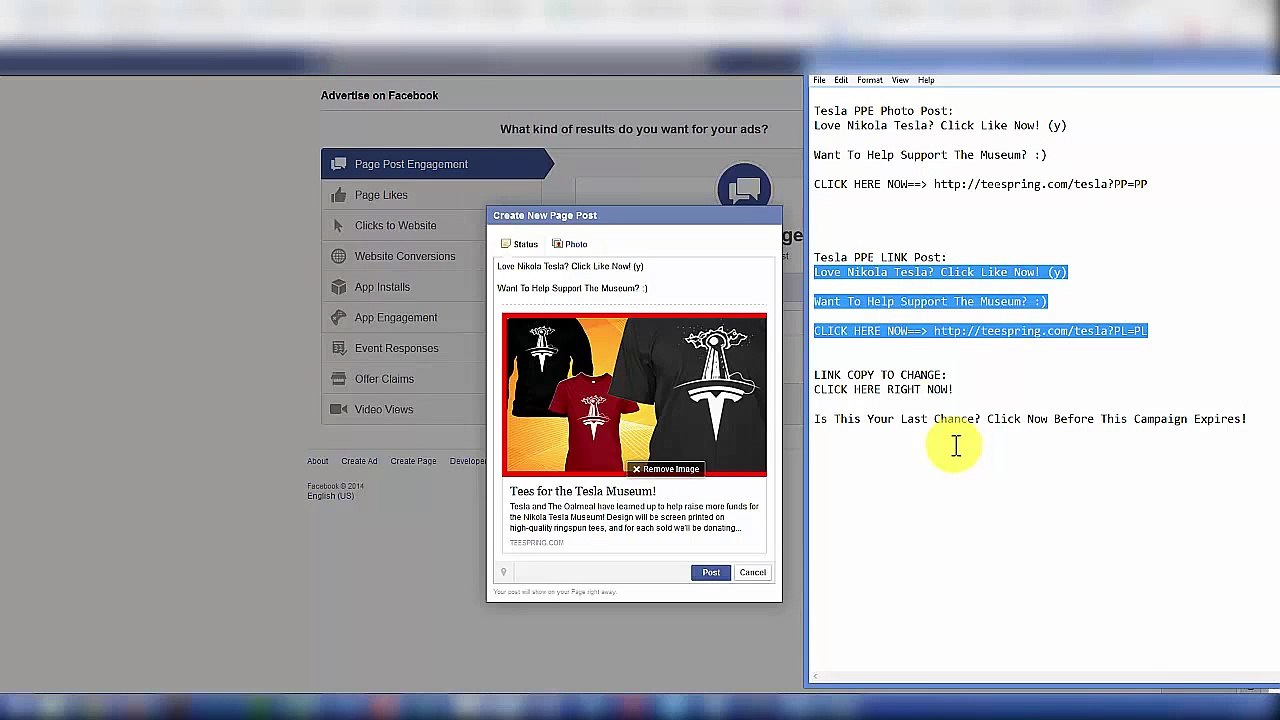Select the Video Views camera icon
This screenshot has width=1280, height=720.
tap(338, 409)
